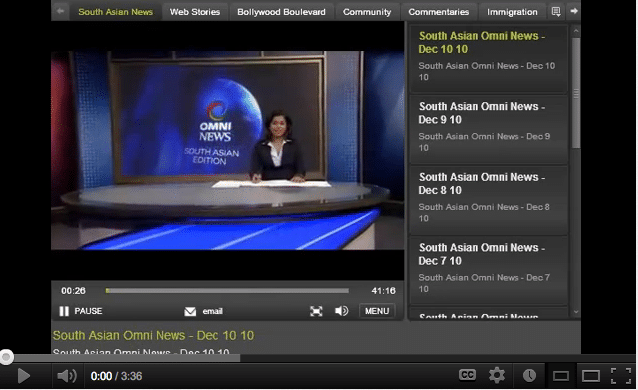
Task: Click the playlist scrollbar thumb
Action: tap(576, 93)
